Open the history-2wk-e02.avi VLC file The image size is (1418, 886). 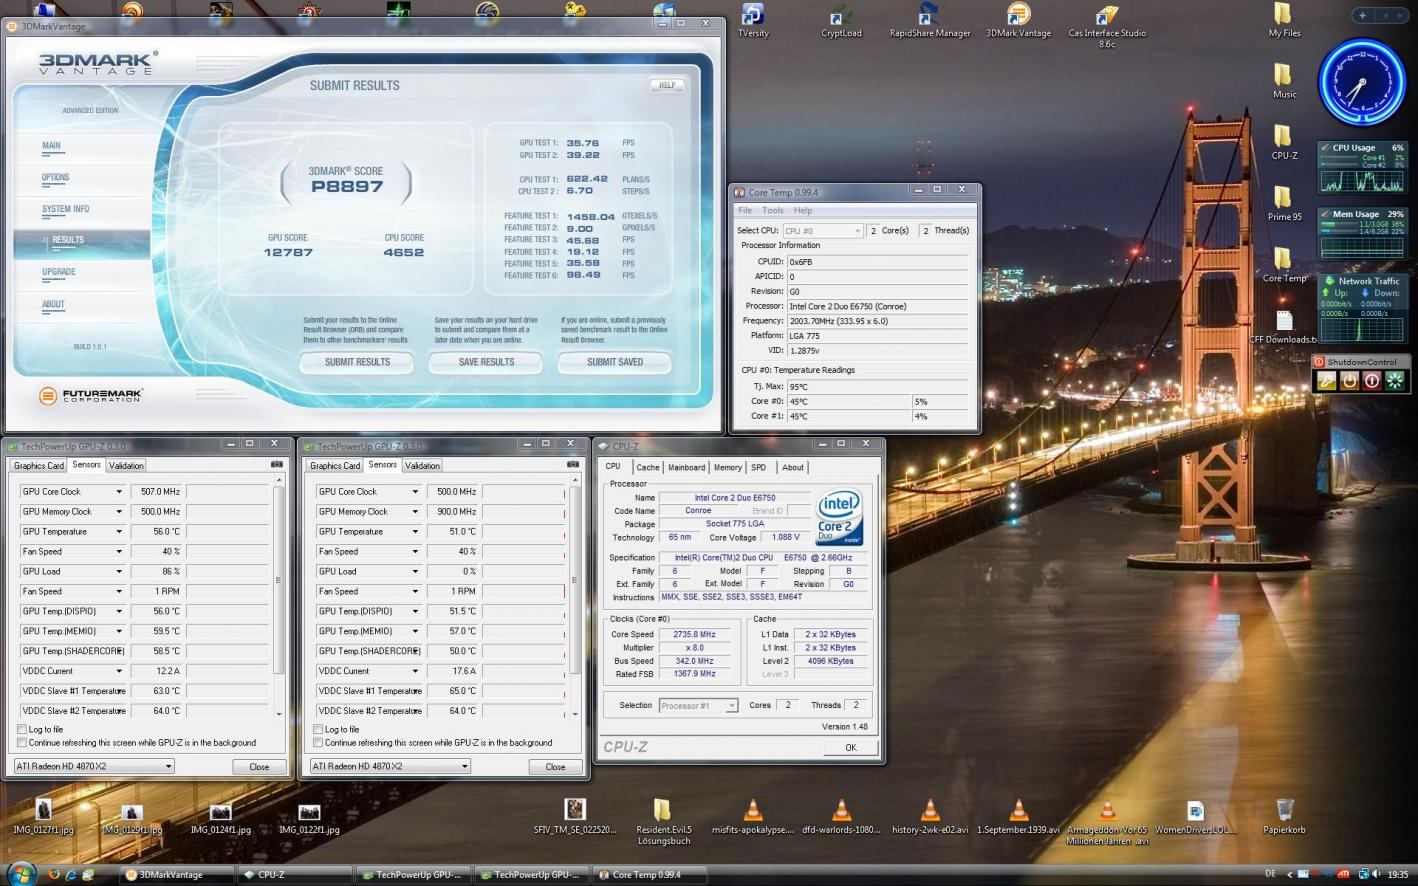(930, 809)
